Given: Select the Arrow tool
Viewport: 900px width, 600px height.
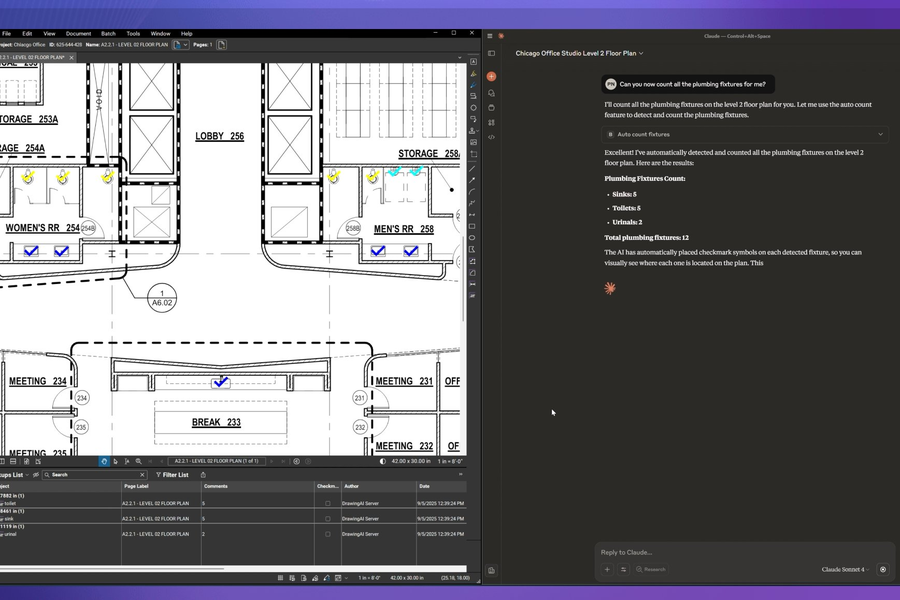Looking at the screenshot, I should [472, 181].
